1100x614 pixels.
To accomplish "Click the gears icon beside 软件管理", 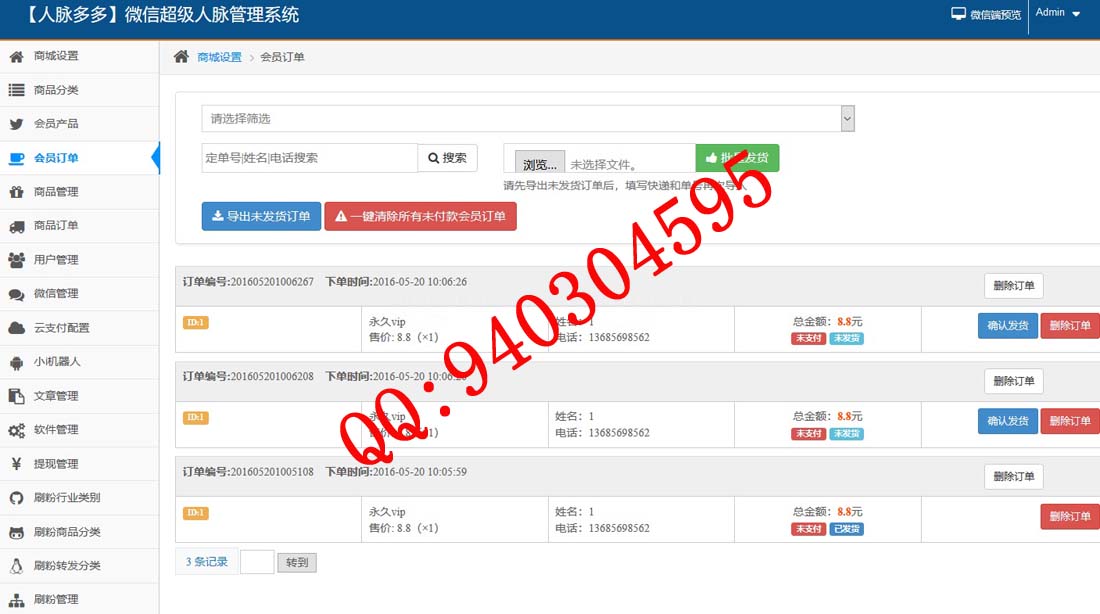I will click(16, 430).
